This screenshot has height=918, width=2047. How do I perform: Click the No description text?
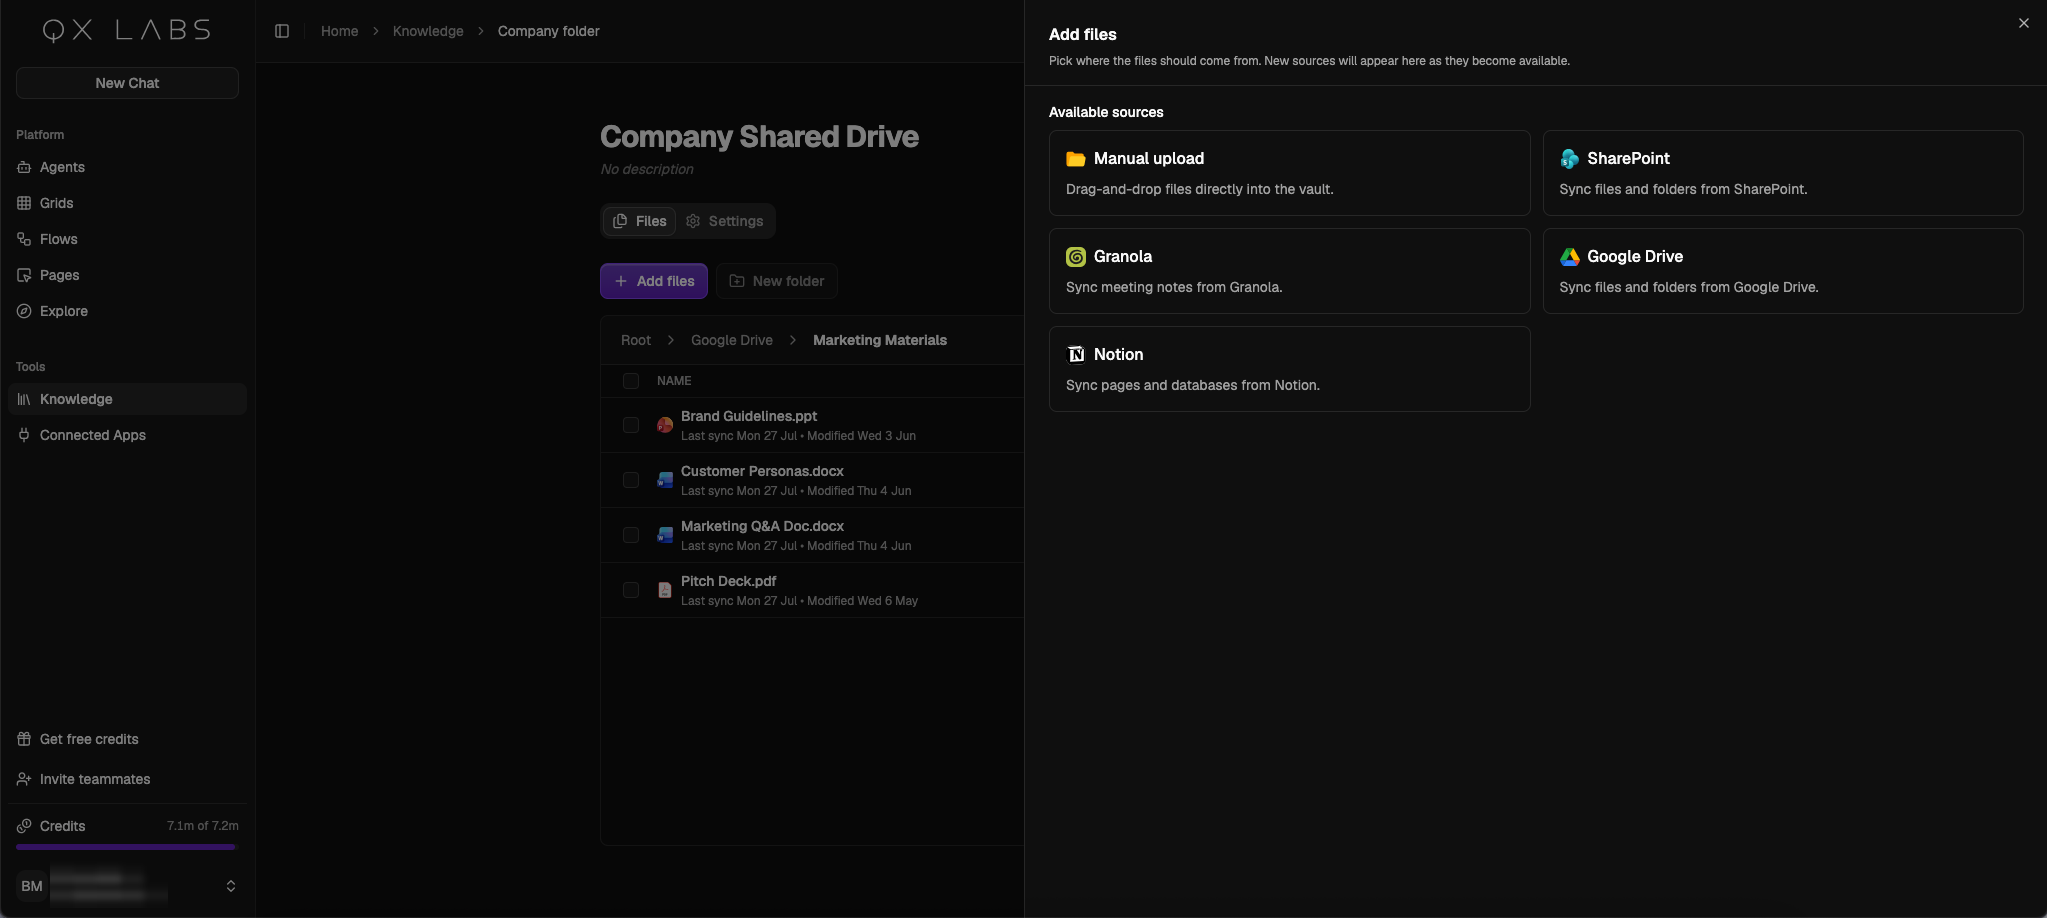tap(647, 169)
